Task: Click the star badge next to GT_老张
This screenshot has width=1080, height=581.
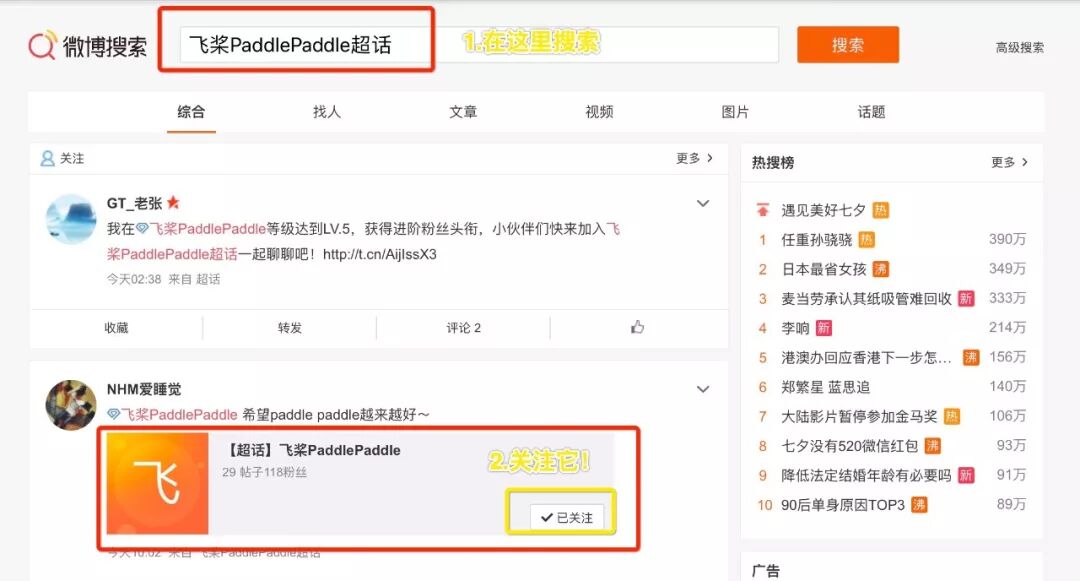Action: 173,202
